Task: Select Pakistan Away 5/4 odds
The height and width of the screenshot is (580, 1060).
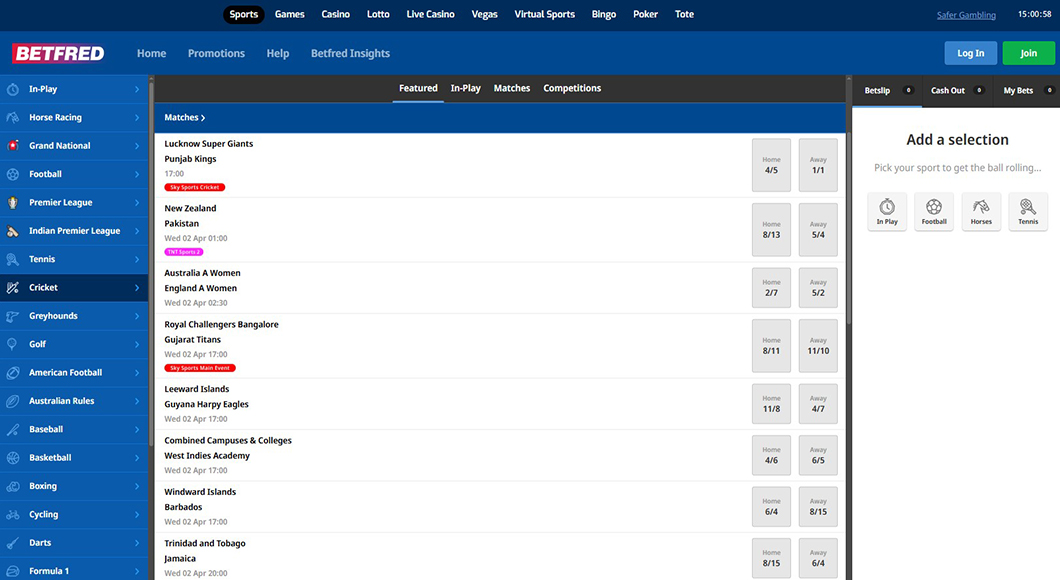Action: (818, 230)
